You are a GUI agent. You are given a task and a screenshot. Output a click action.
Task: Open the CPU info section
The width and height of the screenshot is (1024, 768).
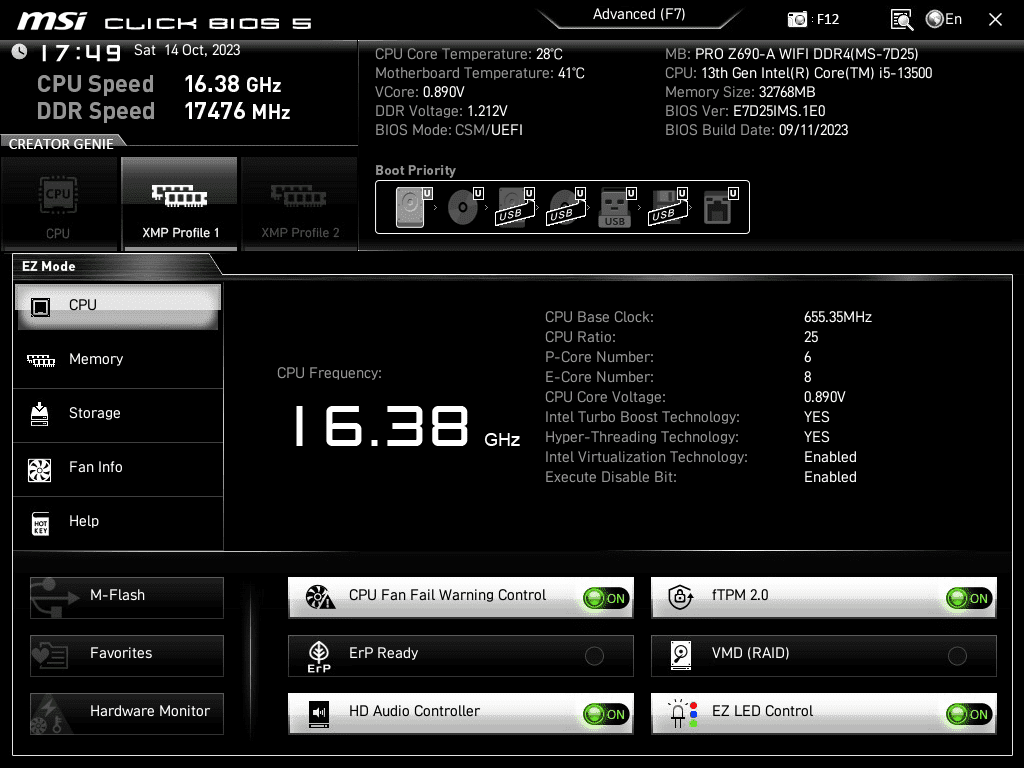(118, 306)
